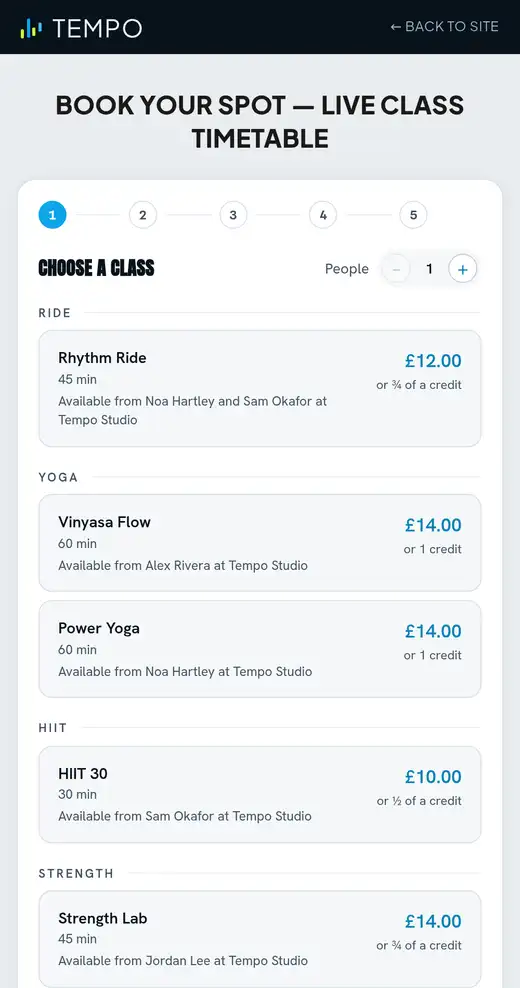Choose the Rhythm Ride class card
The height and width of the screenshot is (988, 520).
coord(260,388)
